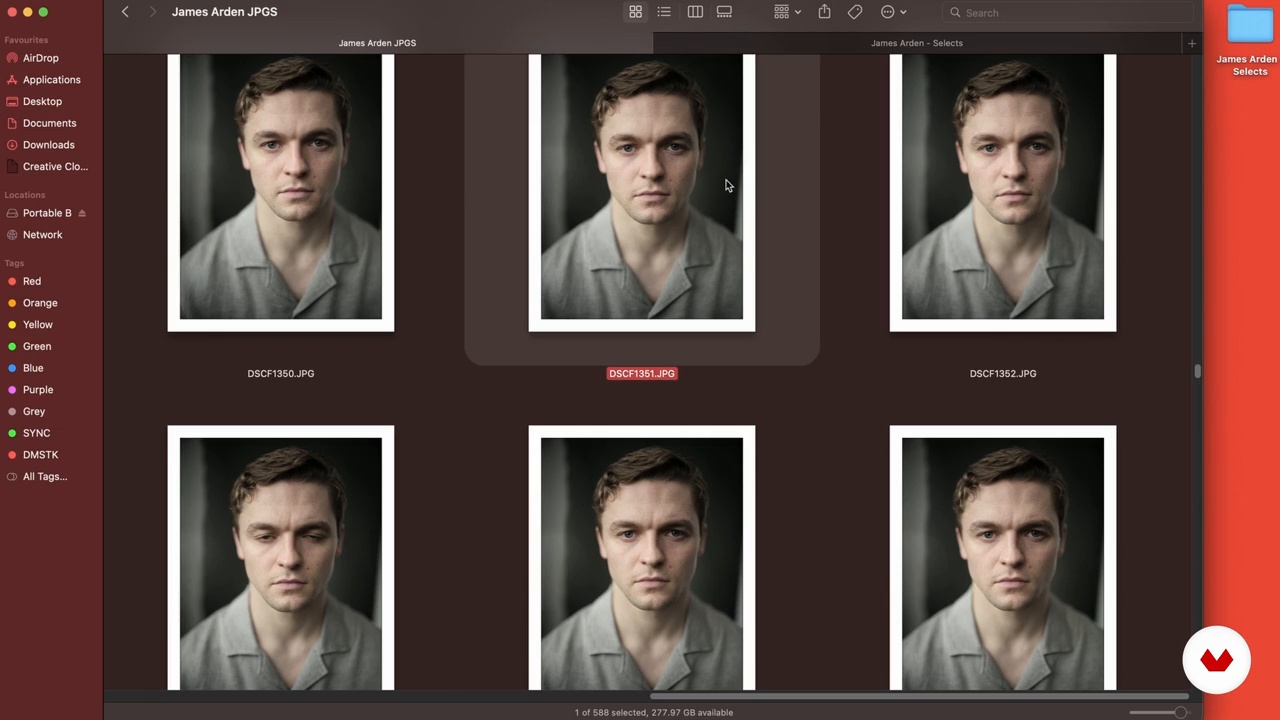This screenshot has height=720, width=1280.
Task: Switch to column view
Action: [x=695, y=12]
